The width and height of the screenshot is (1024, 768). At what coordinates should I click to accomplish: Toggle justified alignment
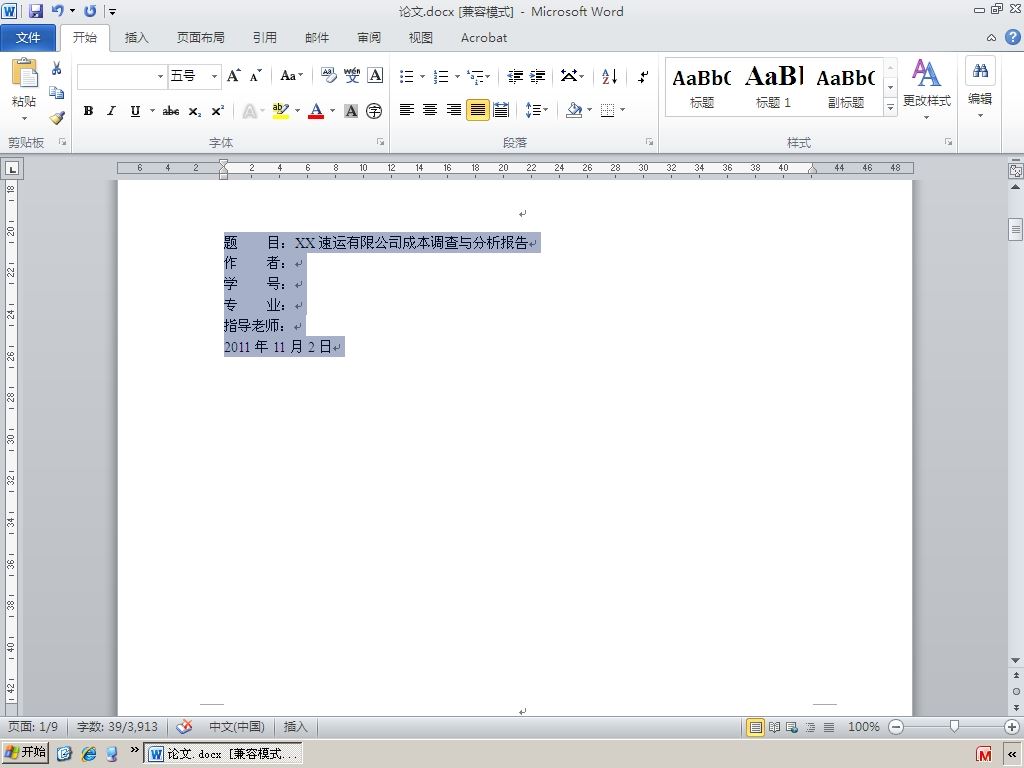pos(477,110)
